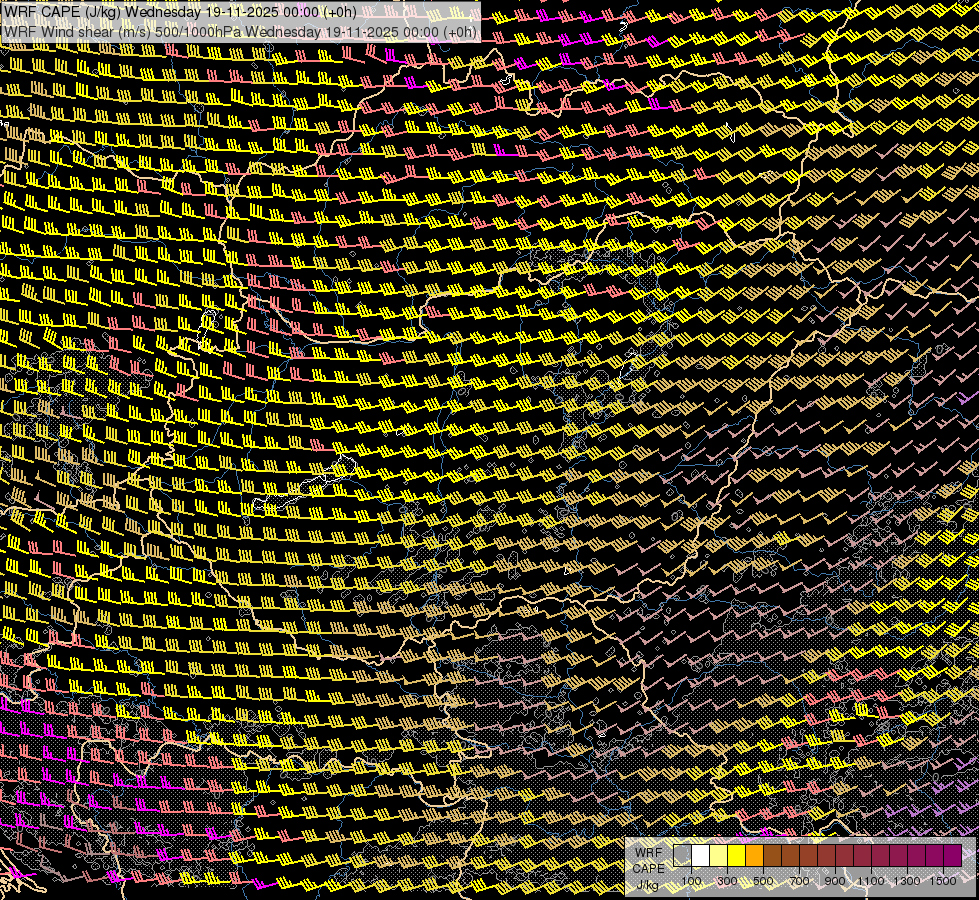Click the 900 legend value

(x=835, y=881)
